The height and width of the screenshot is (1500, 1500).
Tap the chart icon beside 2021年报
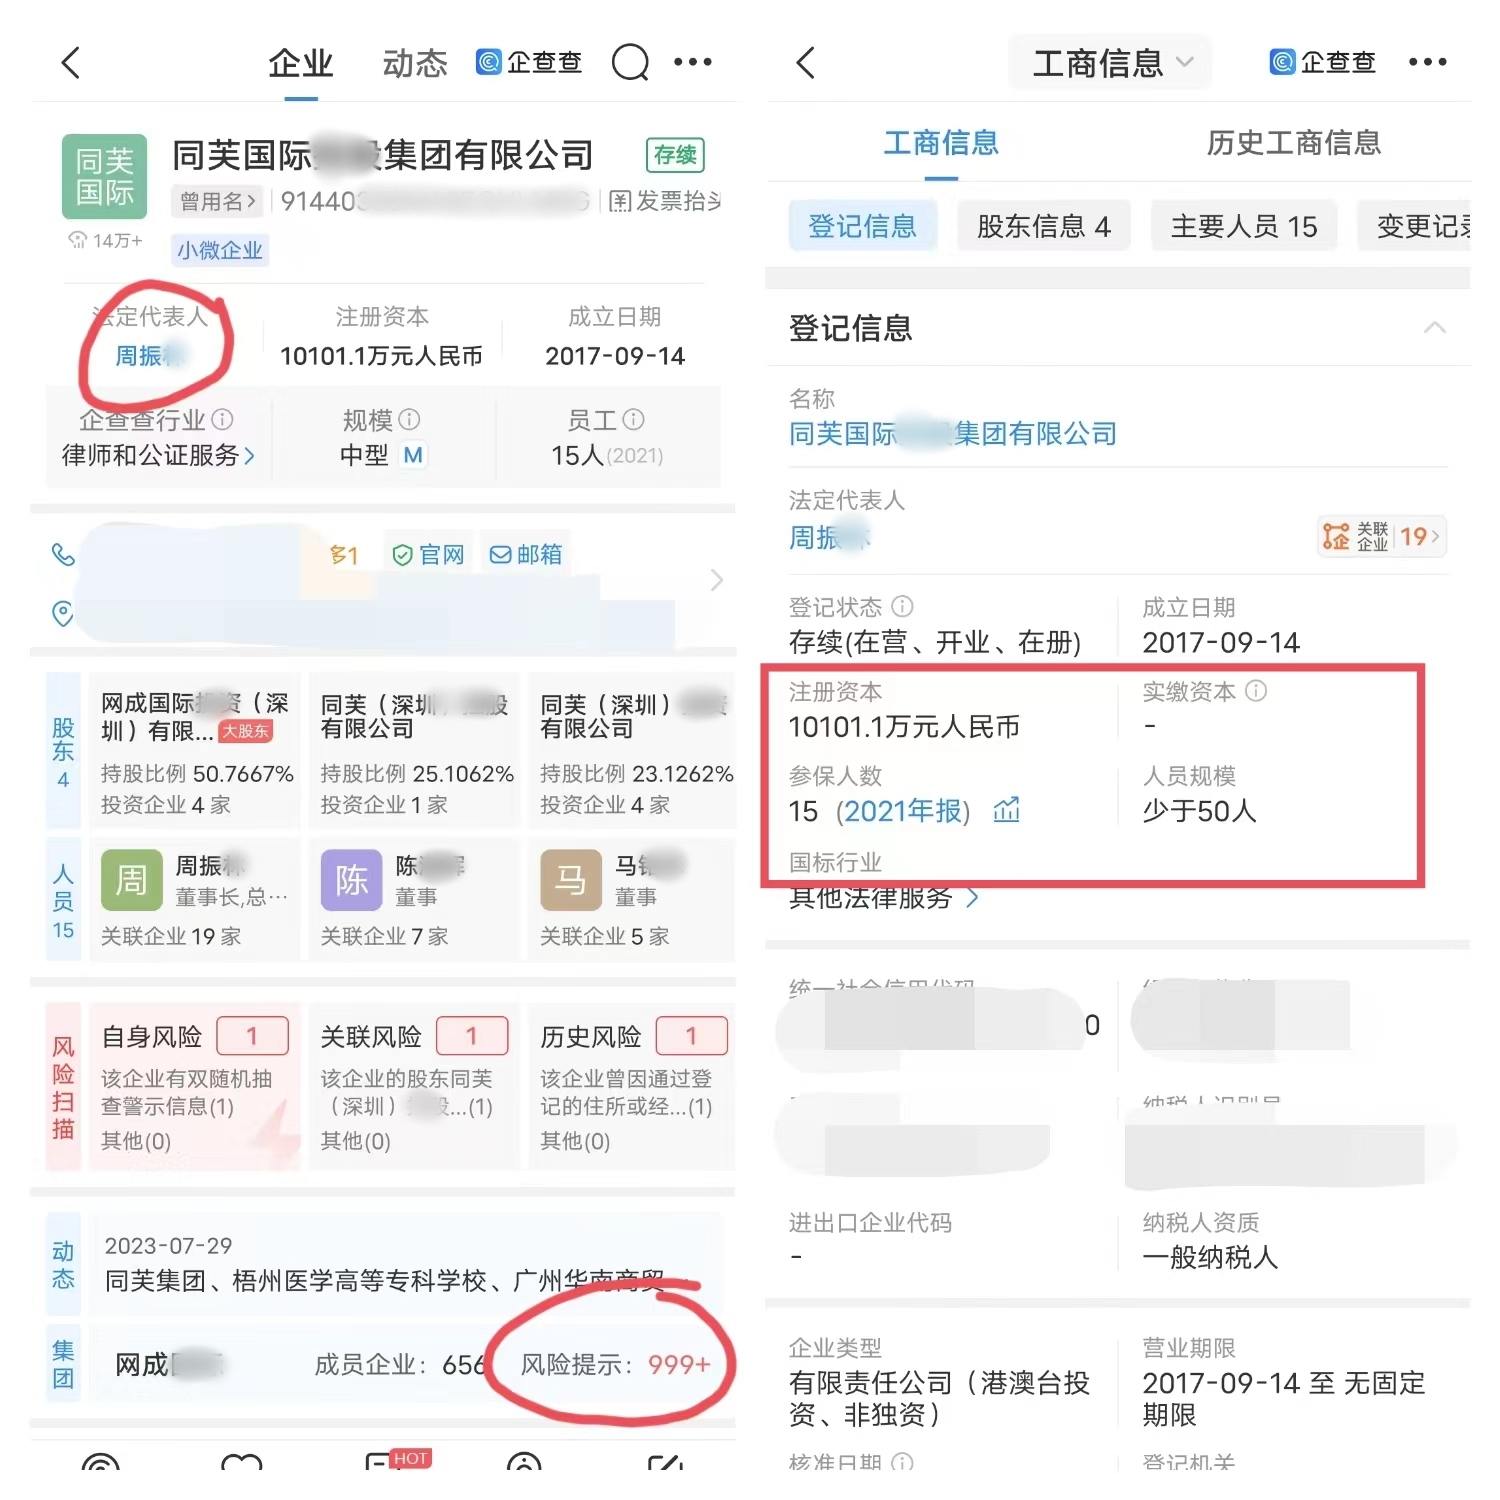click(x=1007, y=810)
